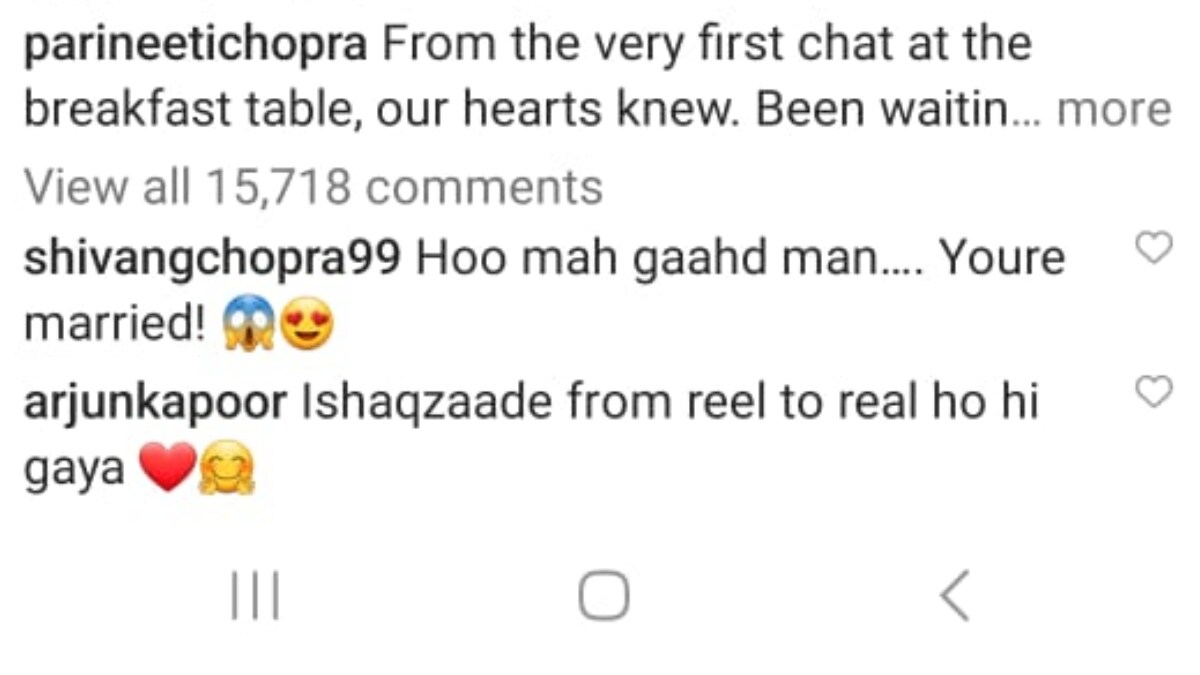Tap the Android back button
The image size is (1200, 675).
[955, 596]
